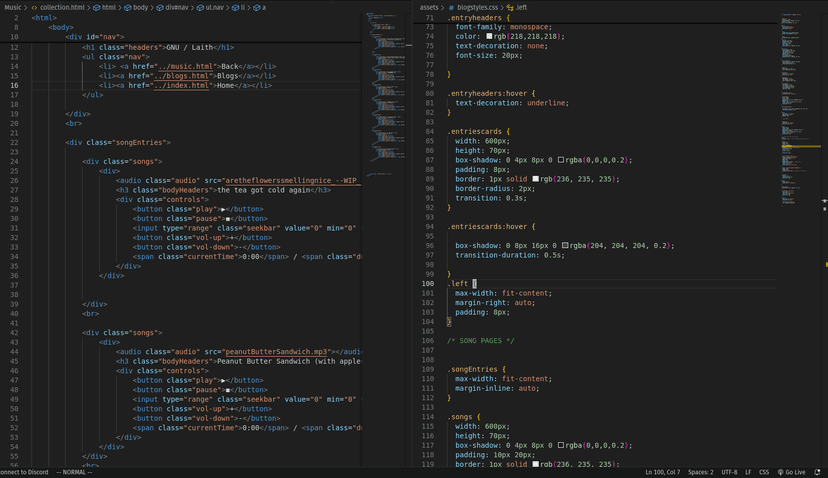Open the Spaces: 2 indentation setting
Viewport: 828px width, 478px height.
click(700, 472)
